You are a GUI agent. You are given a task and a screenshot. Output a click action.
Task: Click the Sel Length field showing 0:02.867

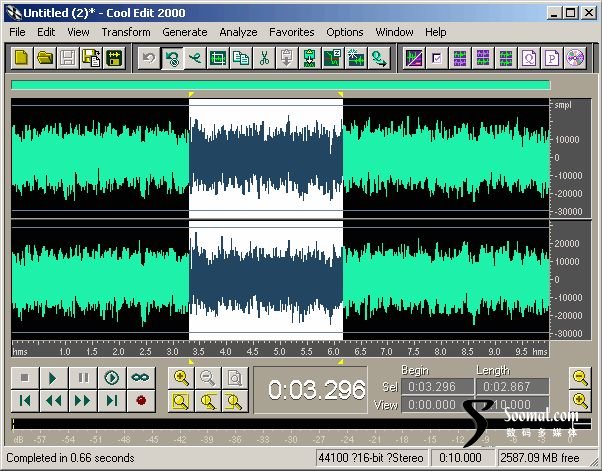[512, 387]
